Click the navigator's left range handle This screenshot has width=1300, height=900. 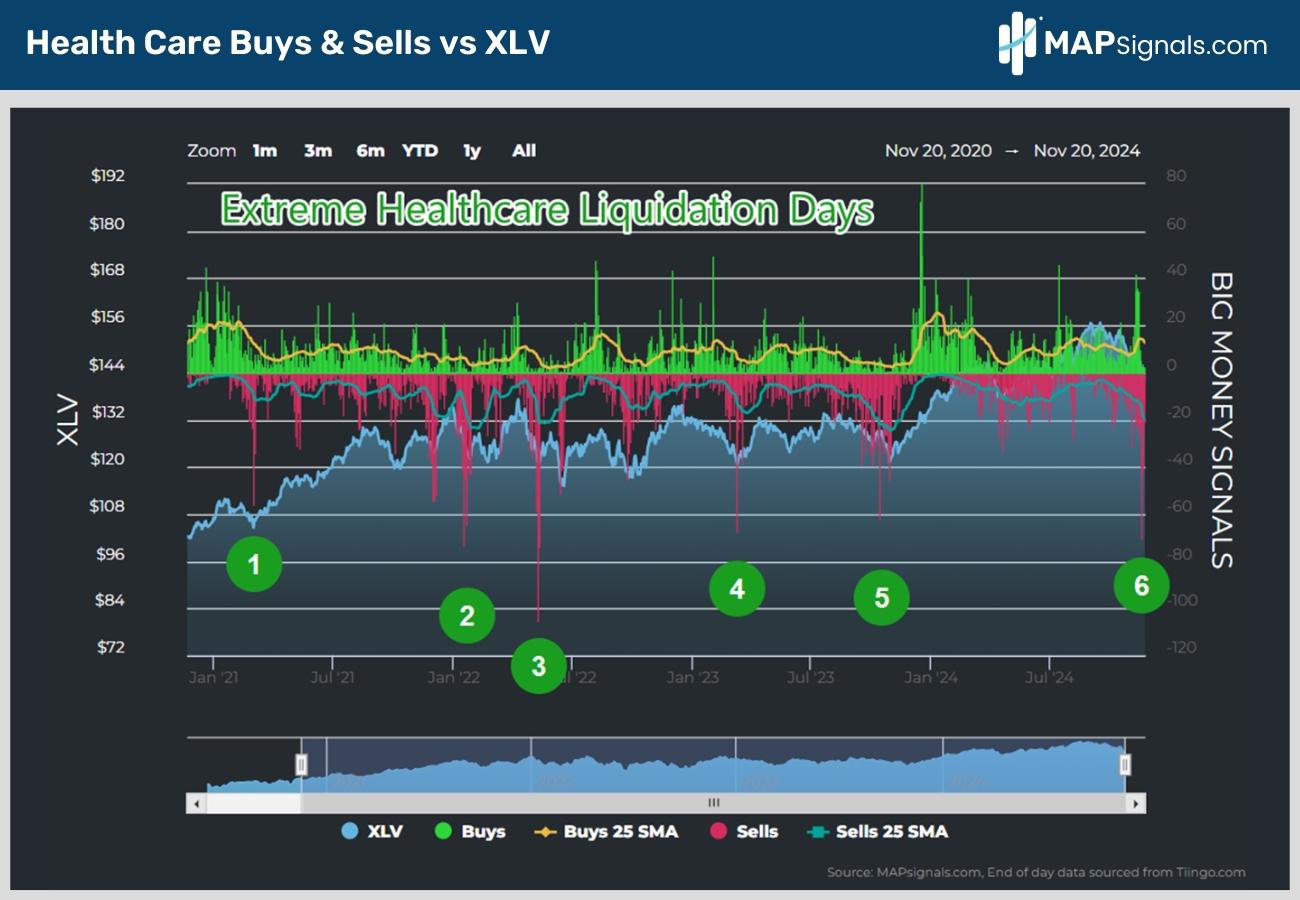(x=301, y=765)
